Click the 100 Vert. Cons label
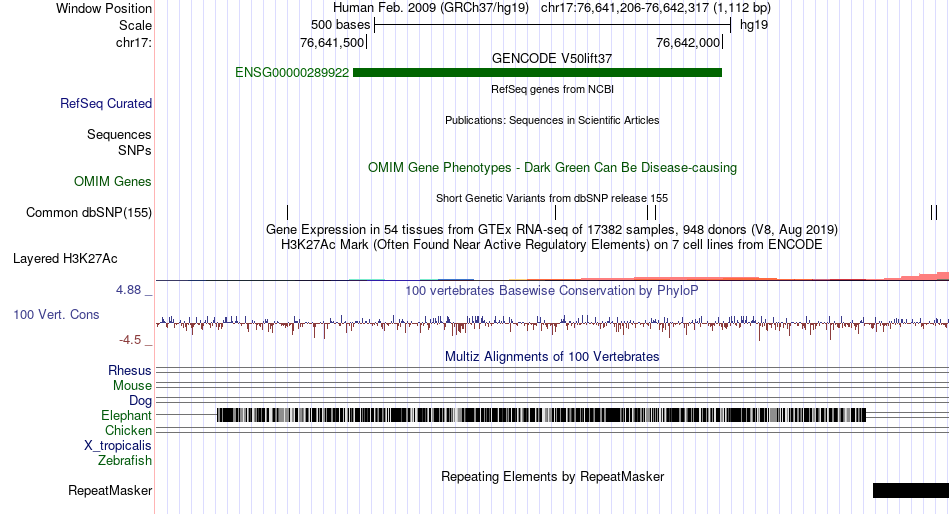 (56, 315)
